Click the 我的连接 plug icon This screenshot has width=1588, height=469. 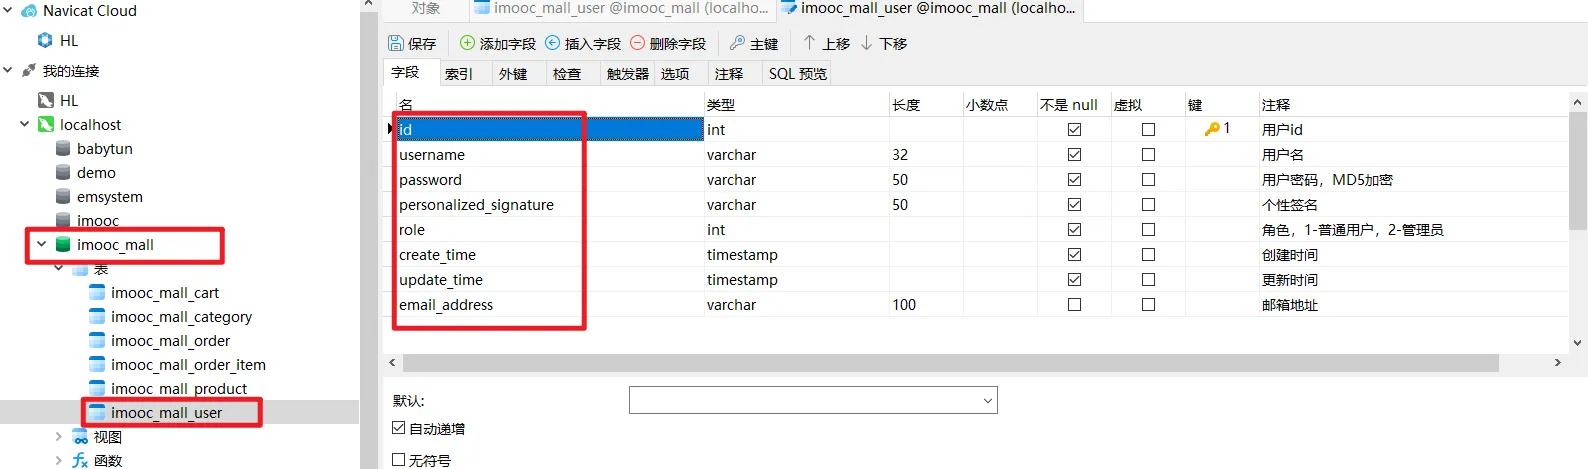tap(29, 71)
